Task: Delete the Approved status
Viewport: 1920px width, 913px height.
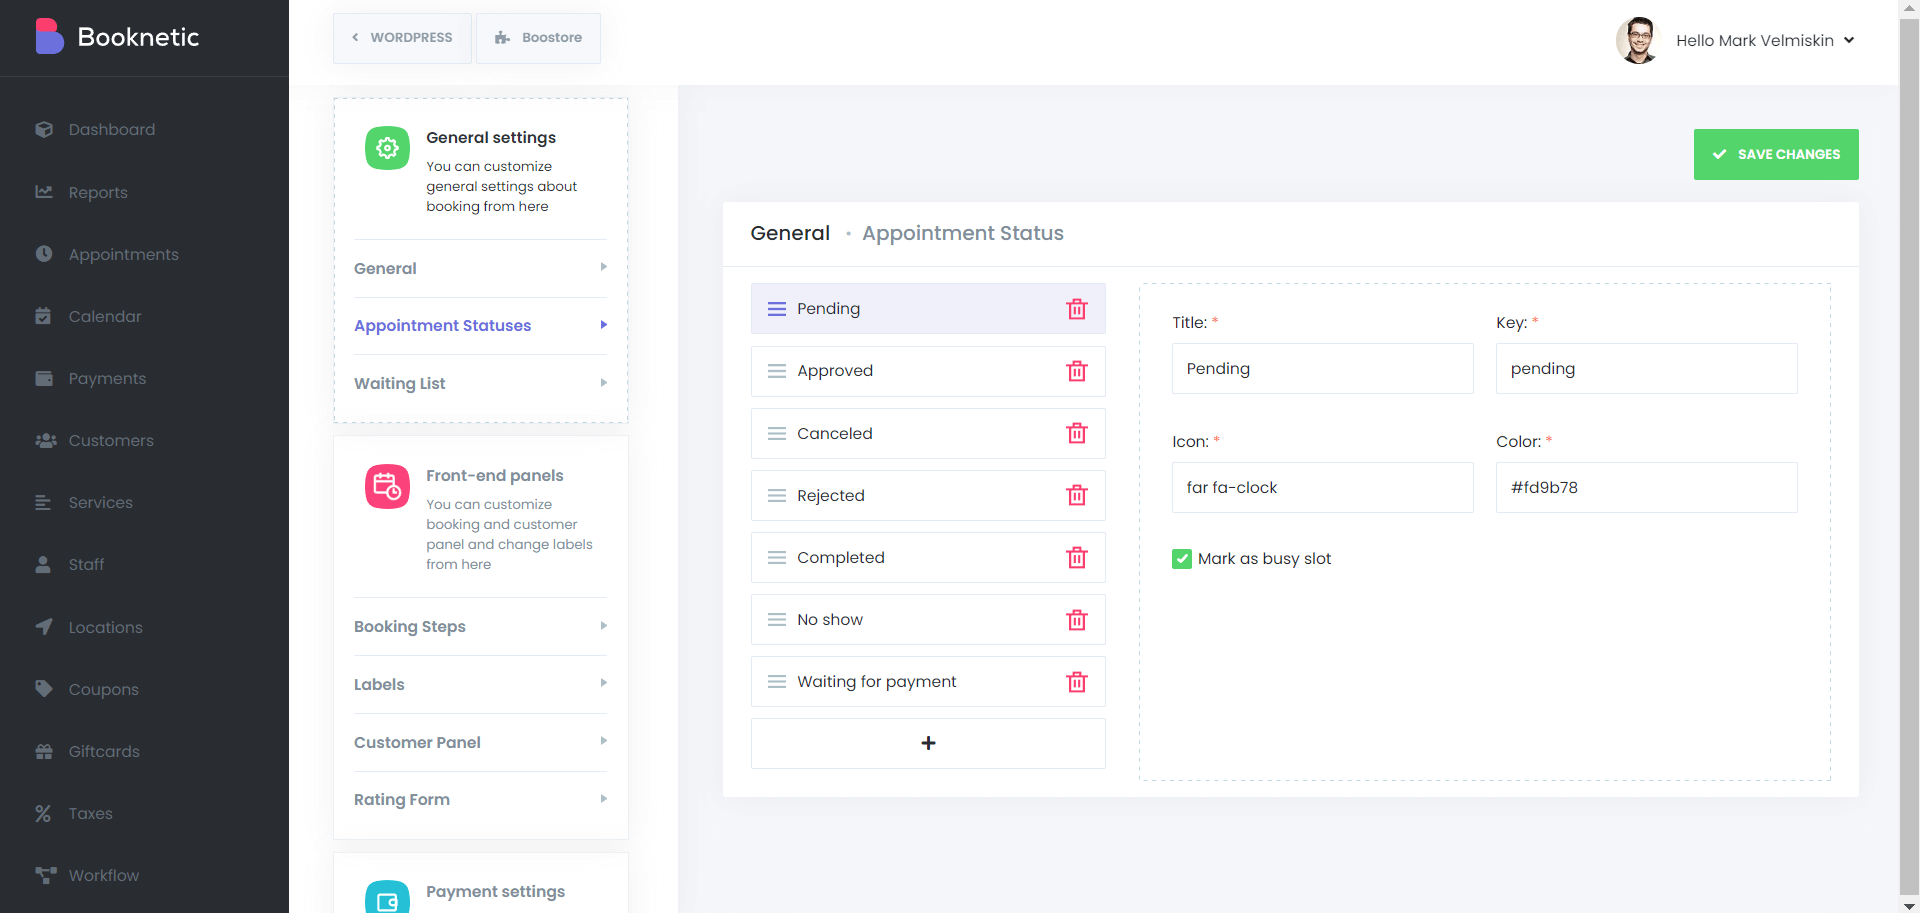Action: tap(1077, 371)
